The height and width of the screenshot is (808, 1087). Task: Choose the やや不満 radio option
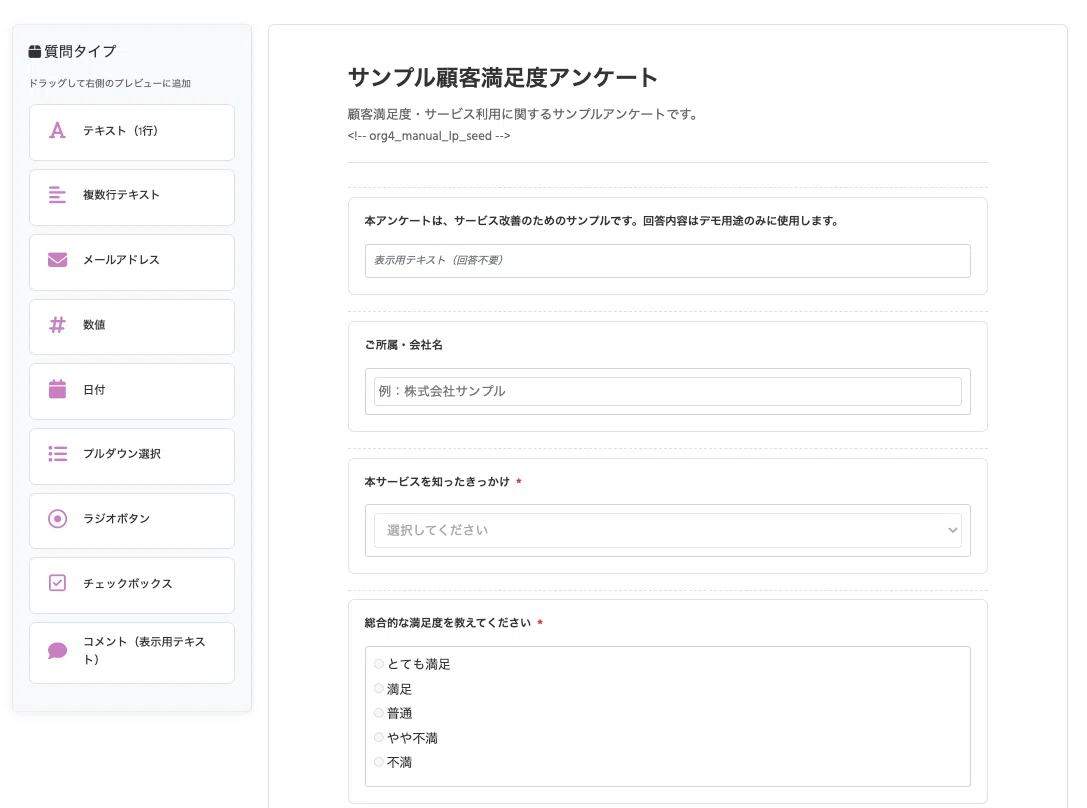tap(379, 737)
